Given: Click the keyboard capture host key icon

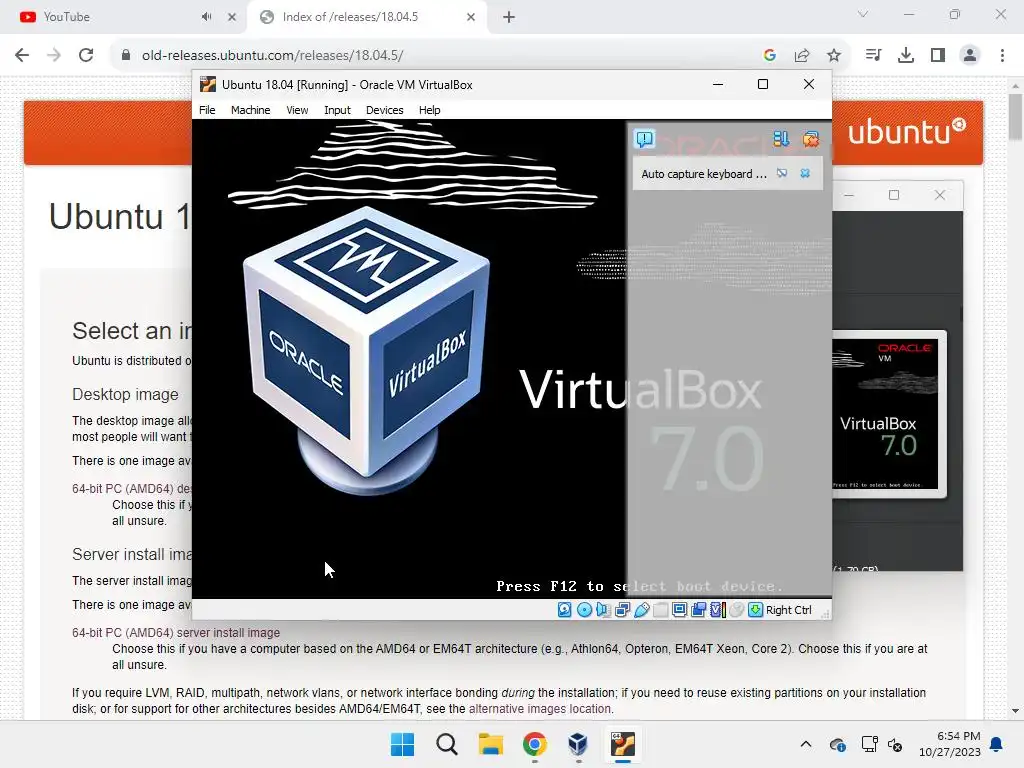Looking at the screenshot, I should [x=756, y=609].
